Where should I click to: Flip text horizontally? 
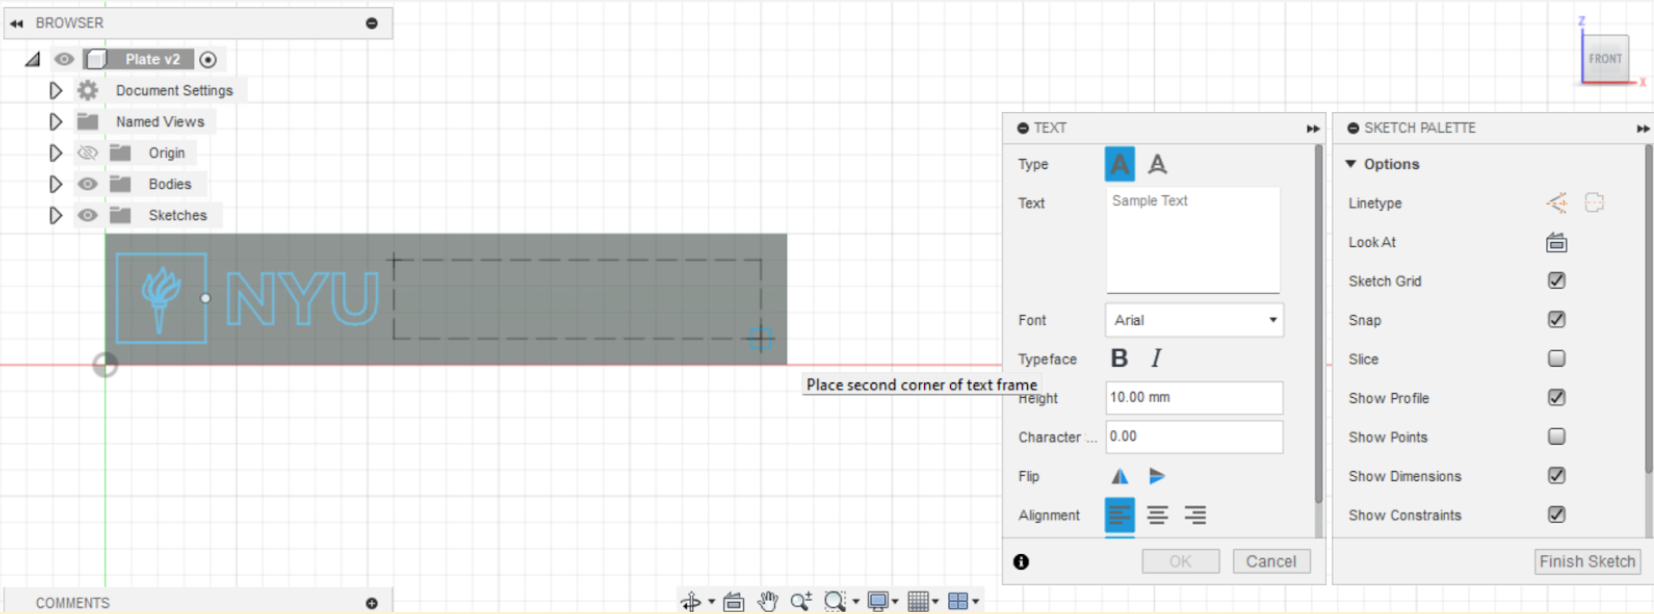coord(1119,476)
